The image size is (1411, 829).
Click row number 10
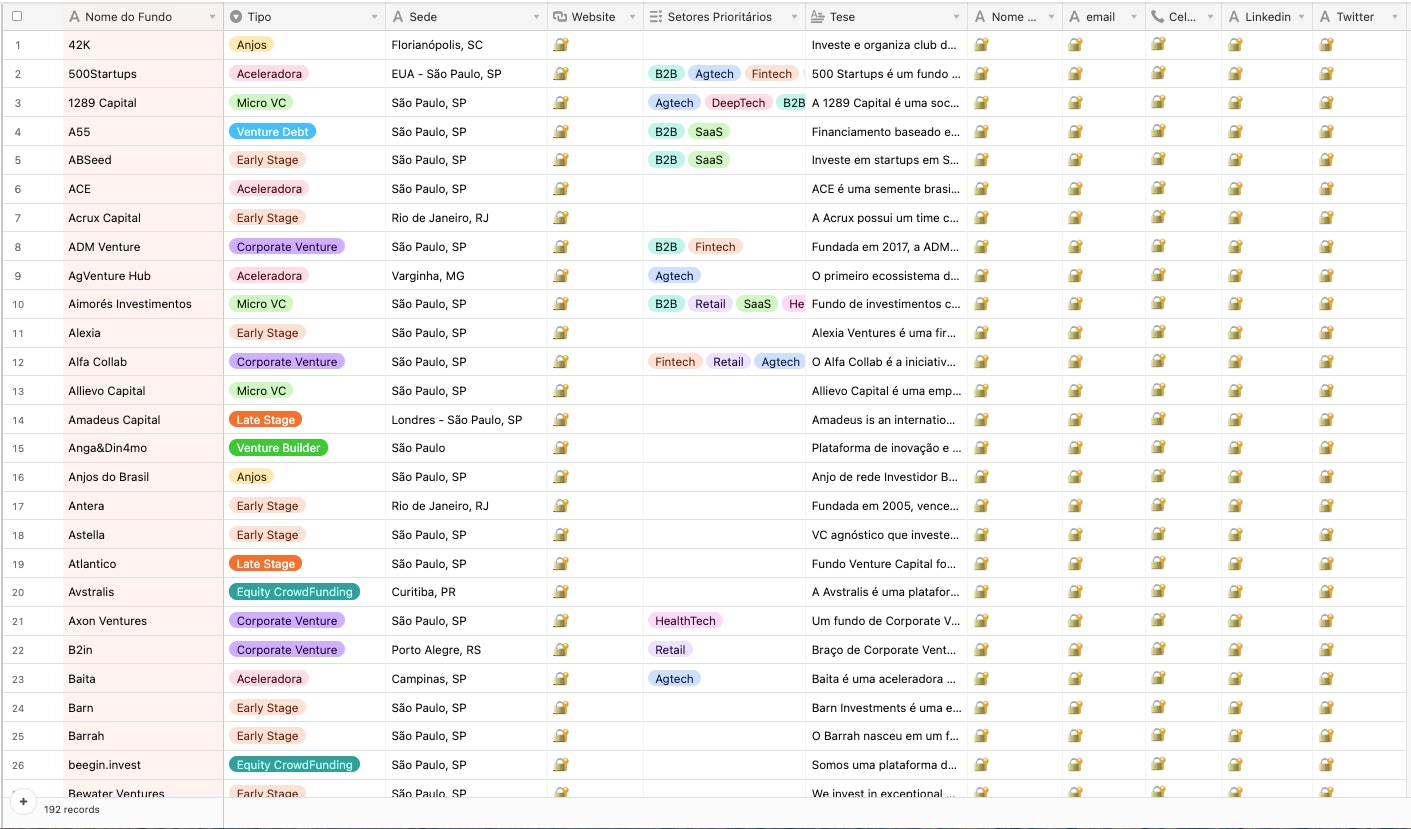(18, 304)
